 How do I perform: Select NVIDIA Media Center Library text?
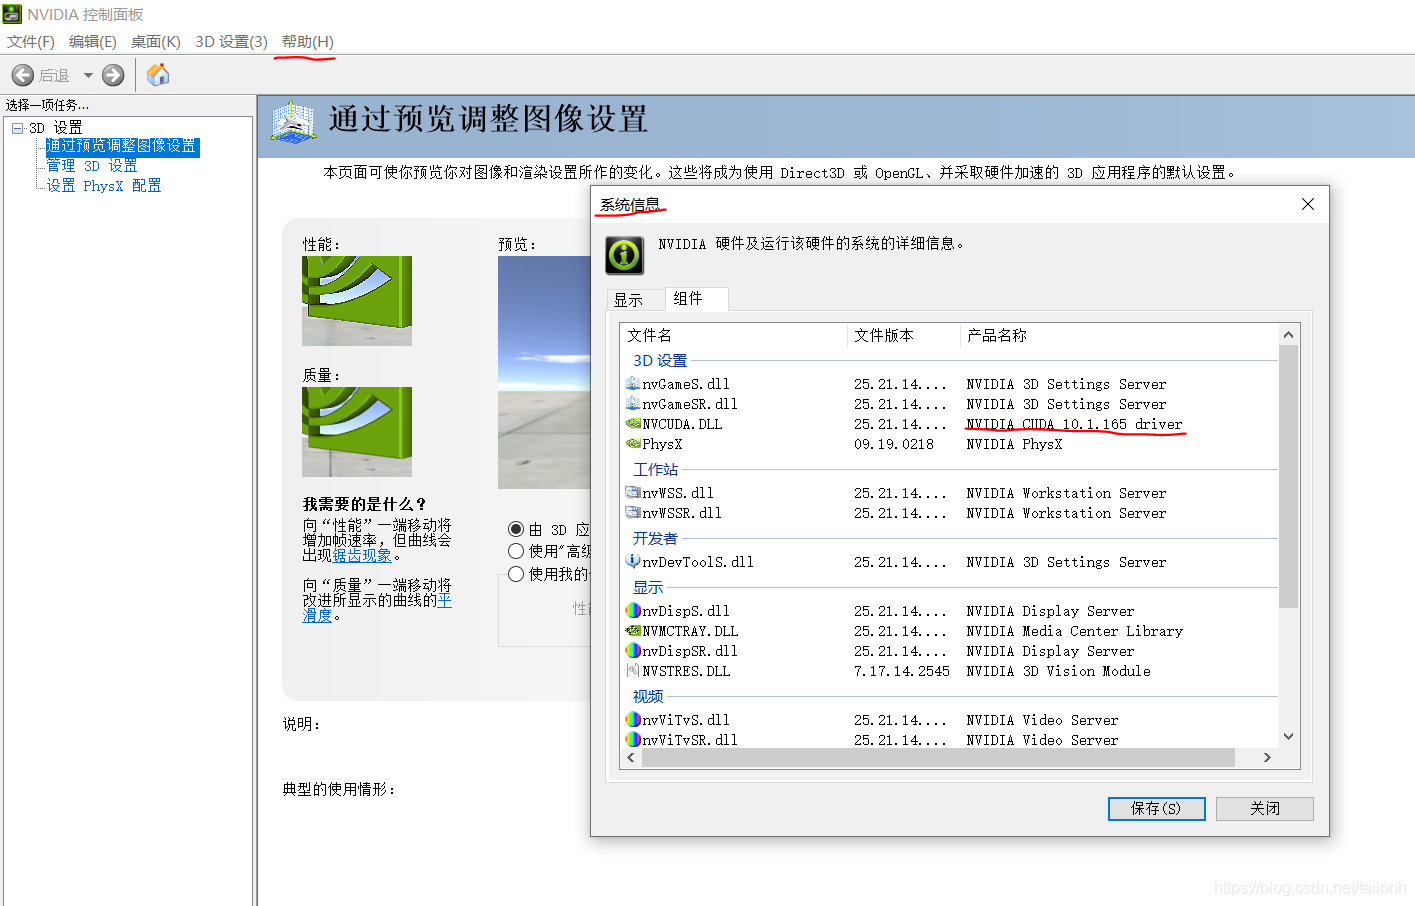(1074, 631)
